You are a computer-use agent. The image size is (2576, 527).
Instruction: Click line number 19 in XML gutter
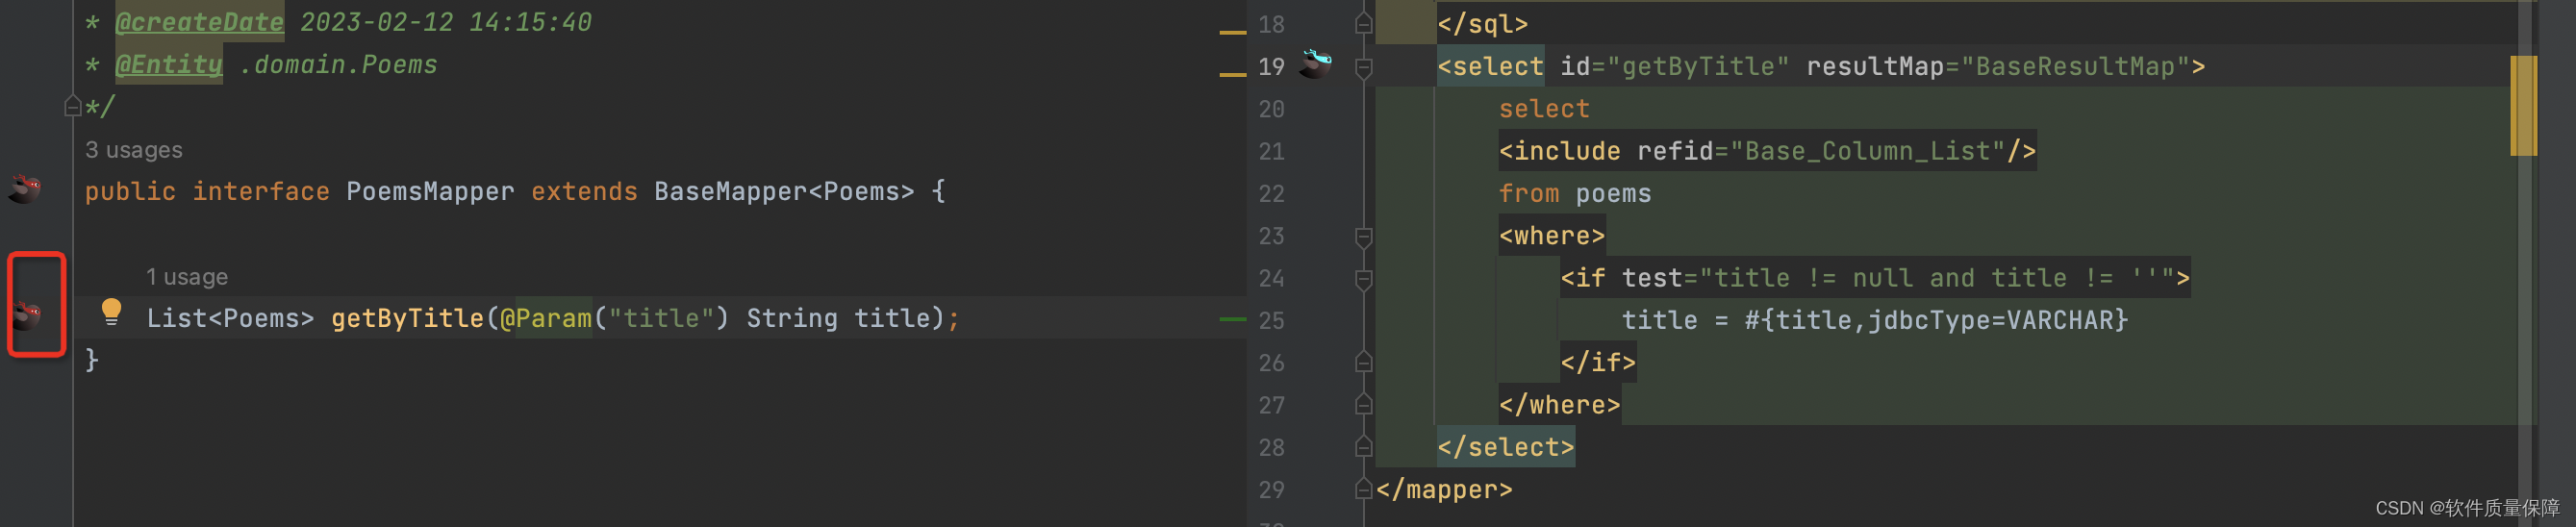(1271, 66)
